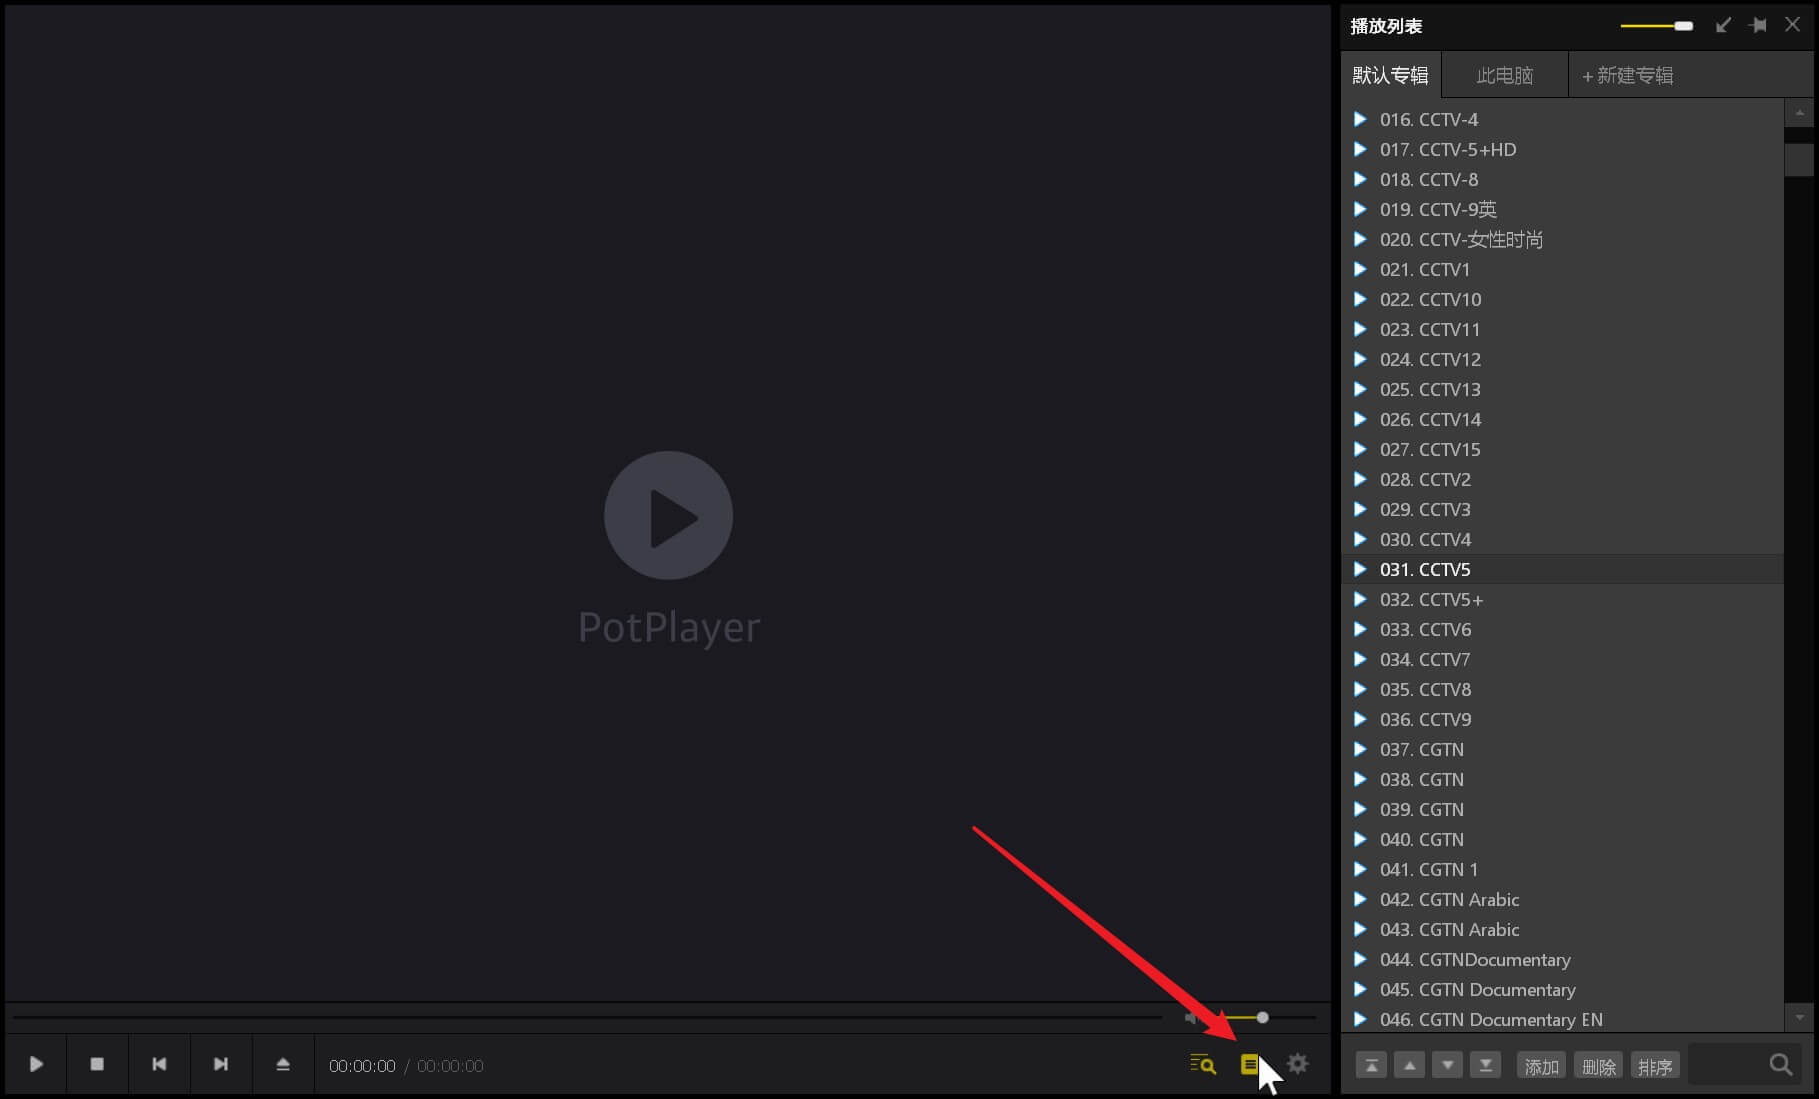Click the volume slider handle
The image size is (1819, 1099).
[x=1262, y=1018]
